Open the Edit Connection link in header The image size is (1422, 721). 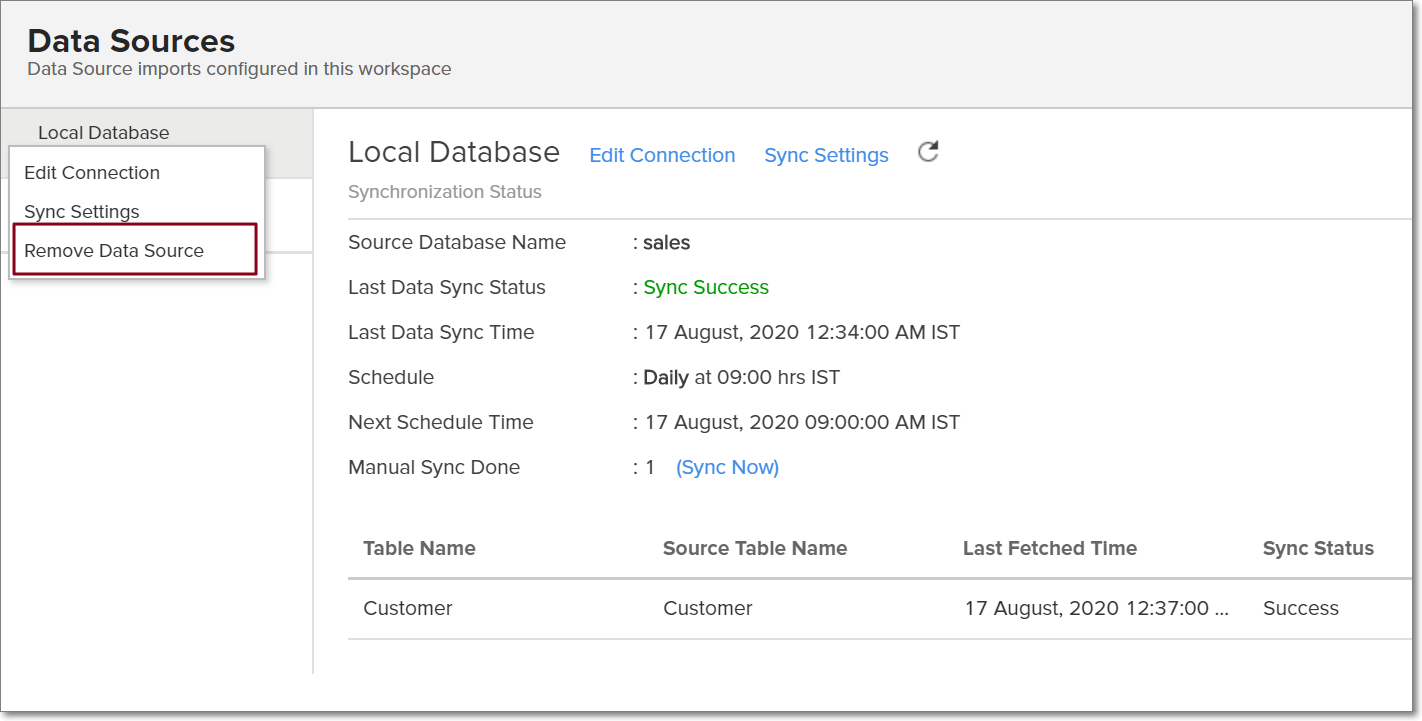(662, 156)
